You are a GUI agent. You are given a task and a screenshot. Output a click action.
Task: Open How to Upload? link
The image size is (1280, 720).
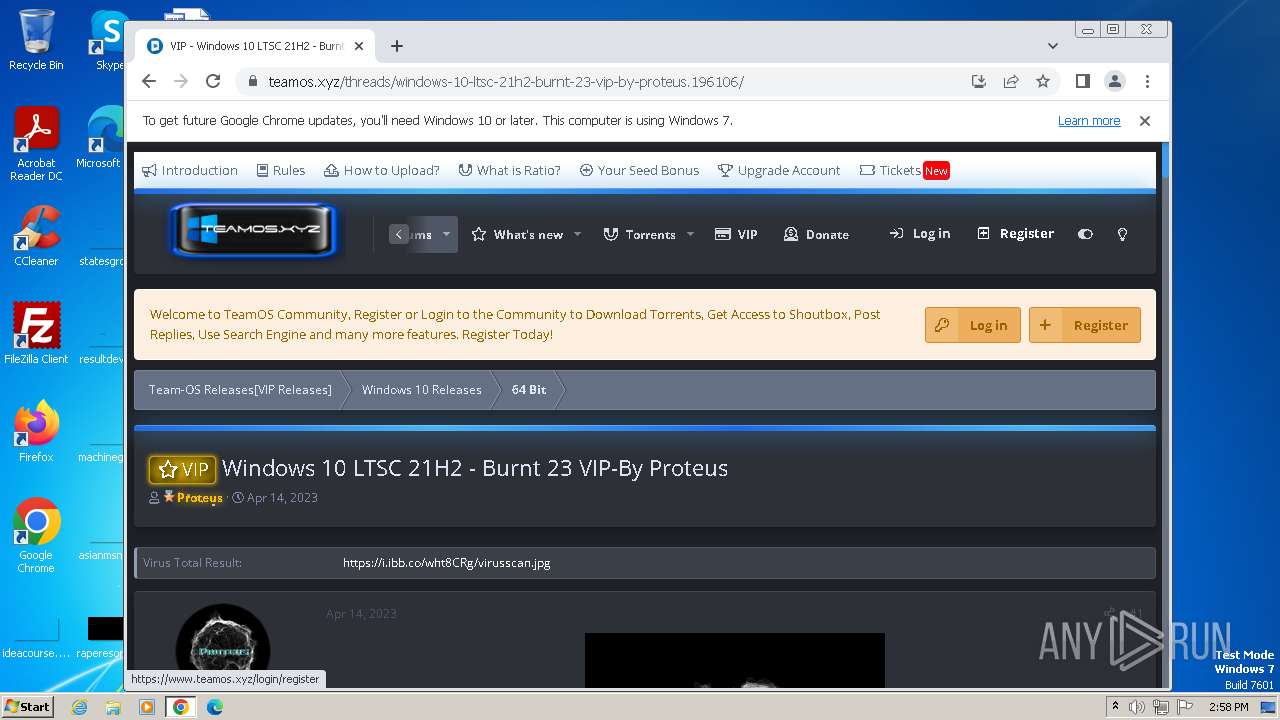[x=382, y=170]
